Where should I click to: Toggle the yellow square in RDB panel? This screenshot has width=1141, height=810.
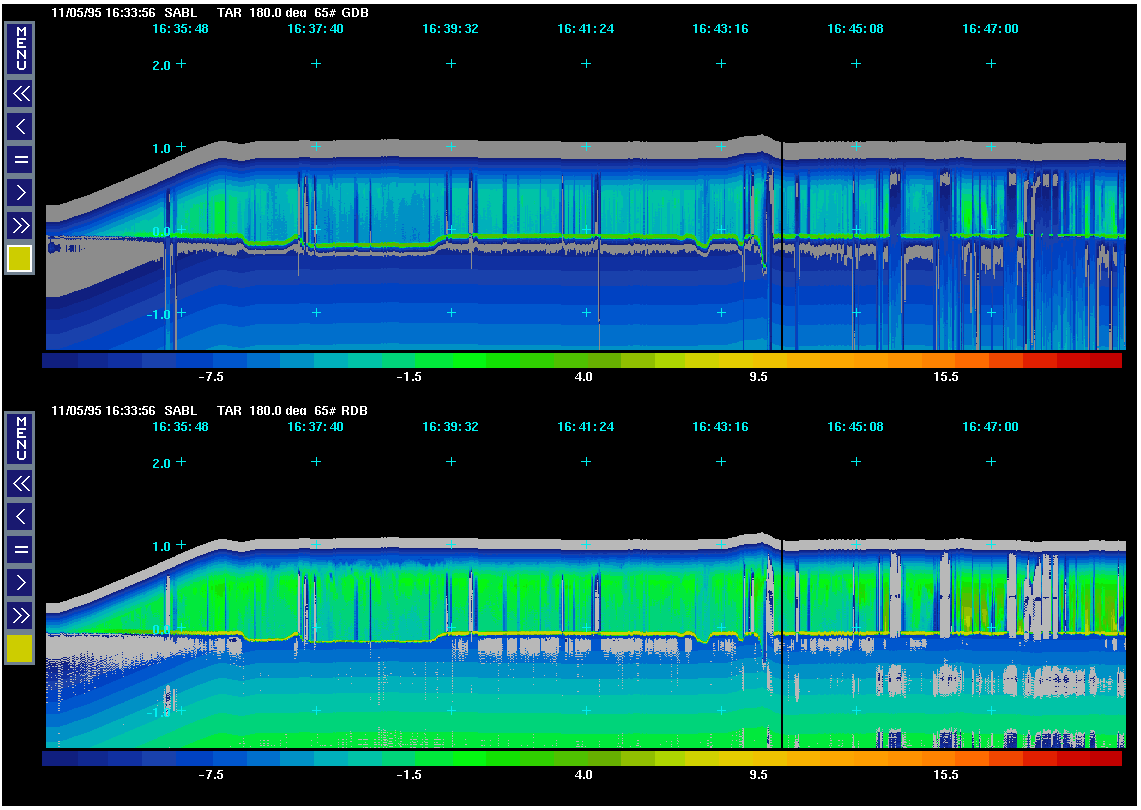coord(20,648)
